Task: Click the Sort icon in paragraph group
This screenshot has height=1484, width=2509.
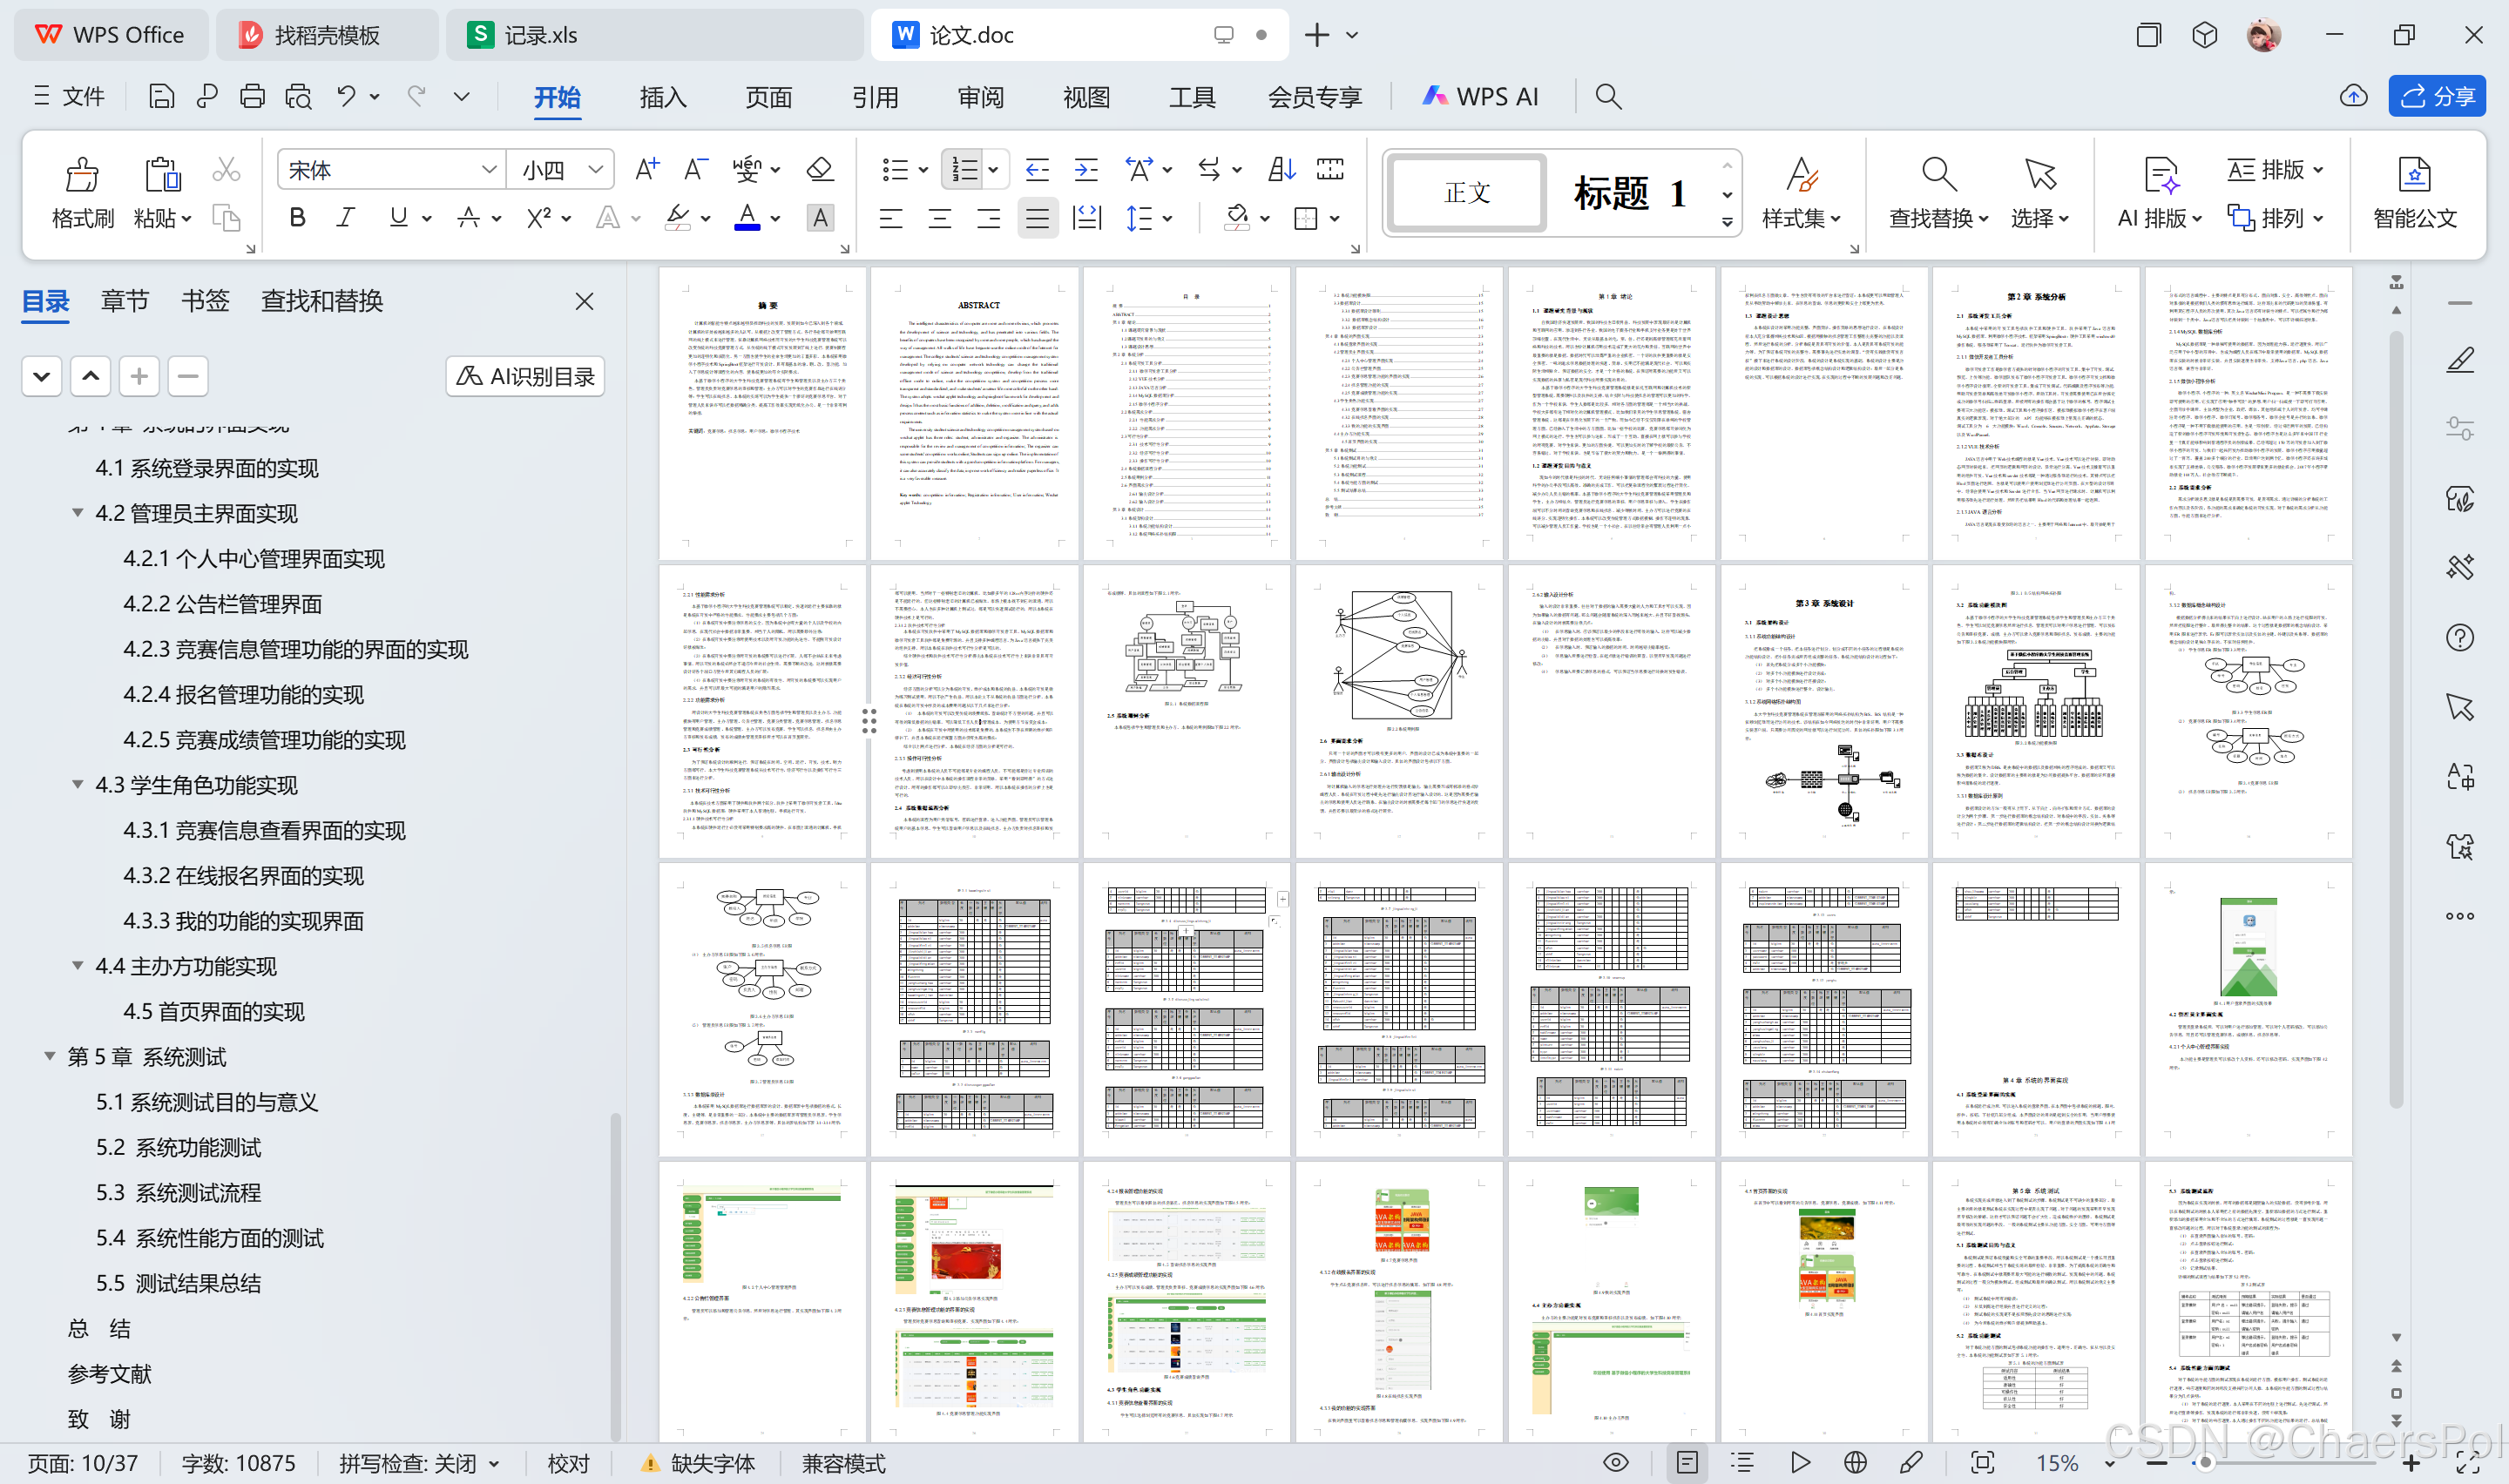Action: point(1281,170)
